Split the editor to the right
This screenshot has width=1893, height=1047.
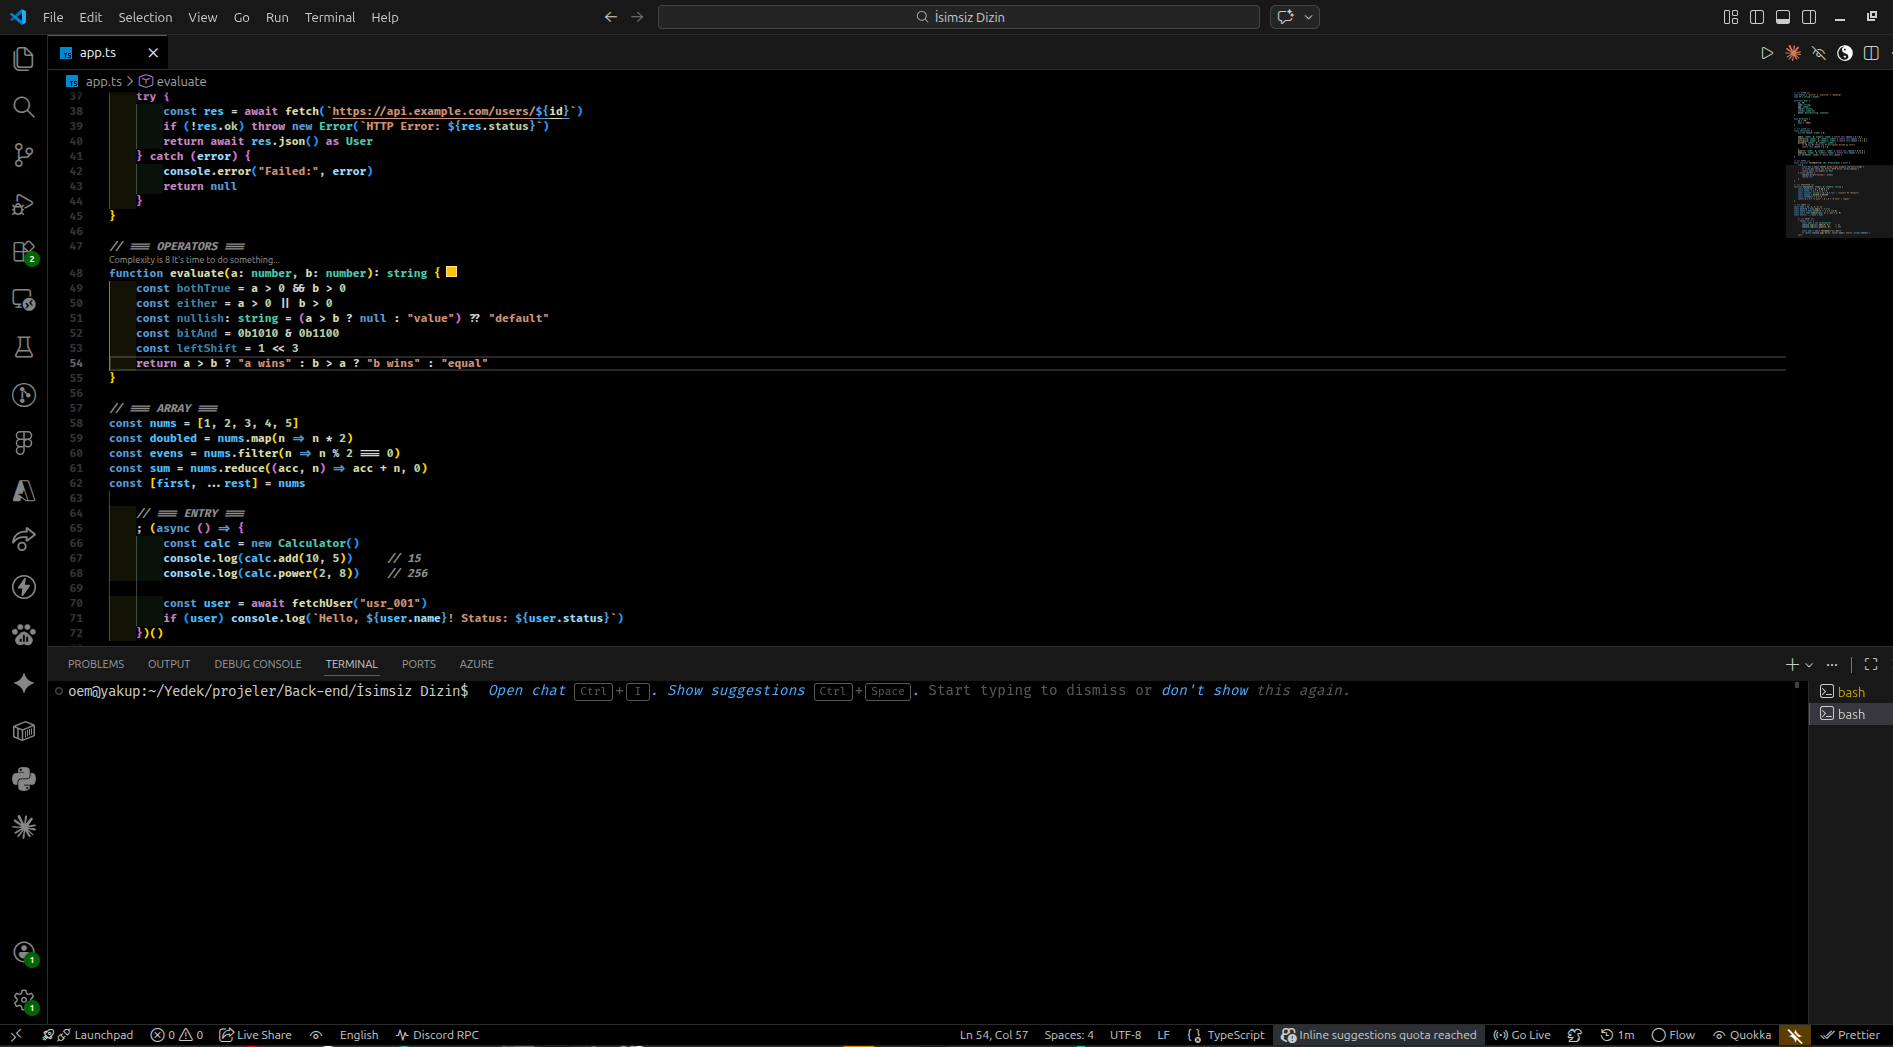click(1871, 53)
